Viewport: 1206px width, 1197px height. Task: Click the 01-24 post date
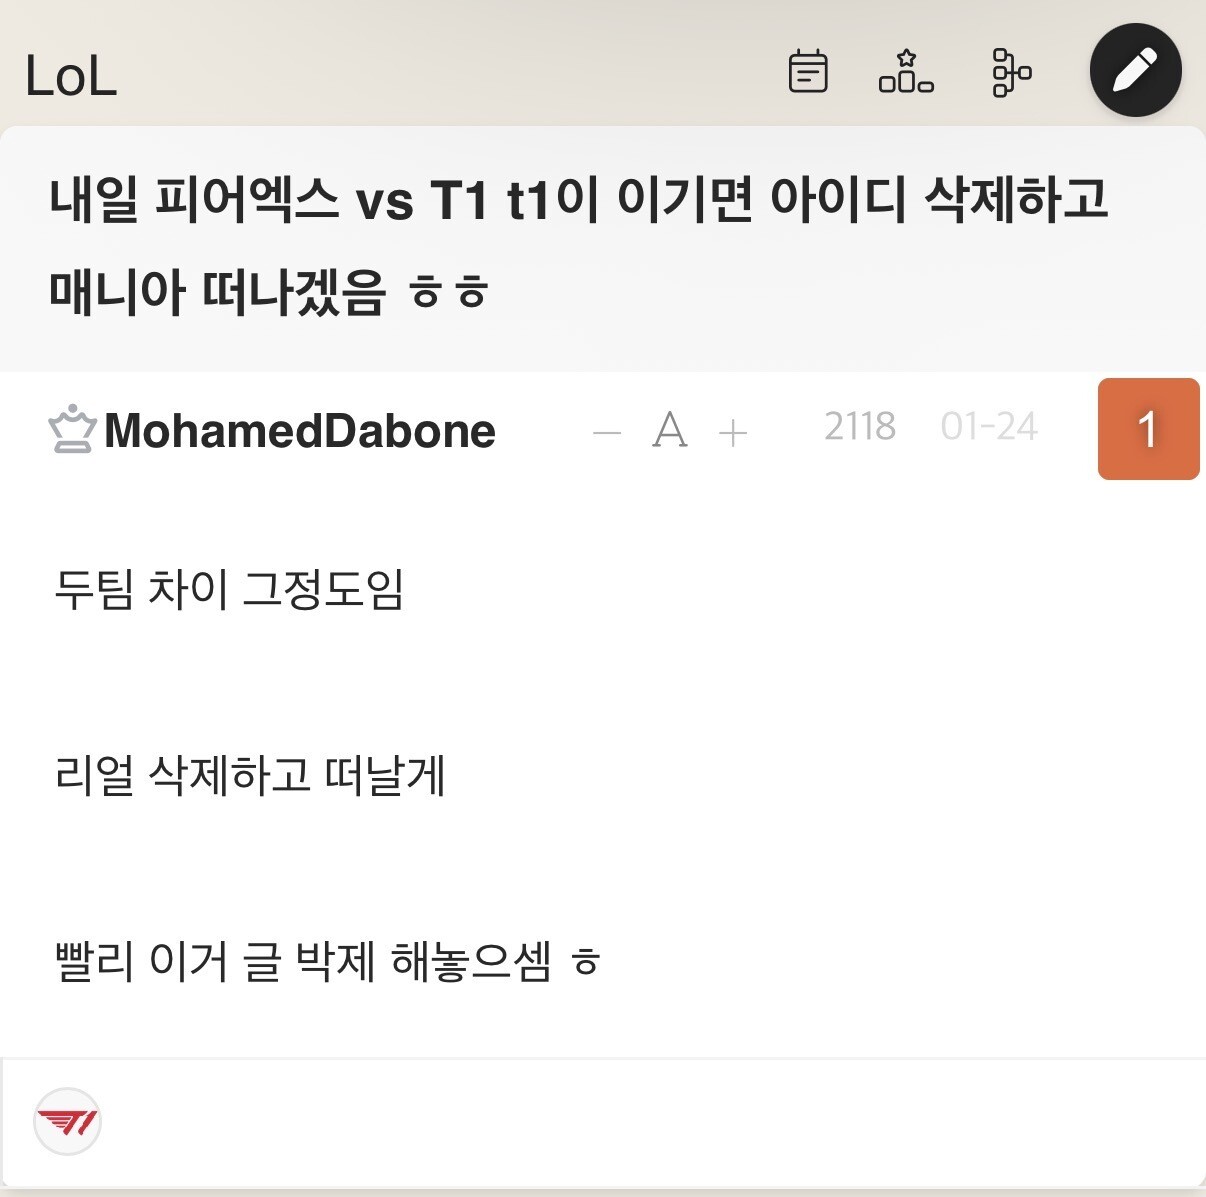[x=989, y=427]
